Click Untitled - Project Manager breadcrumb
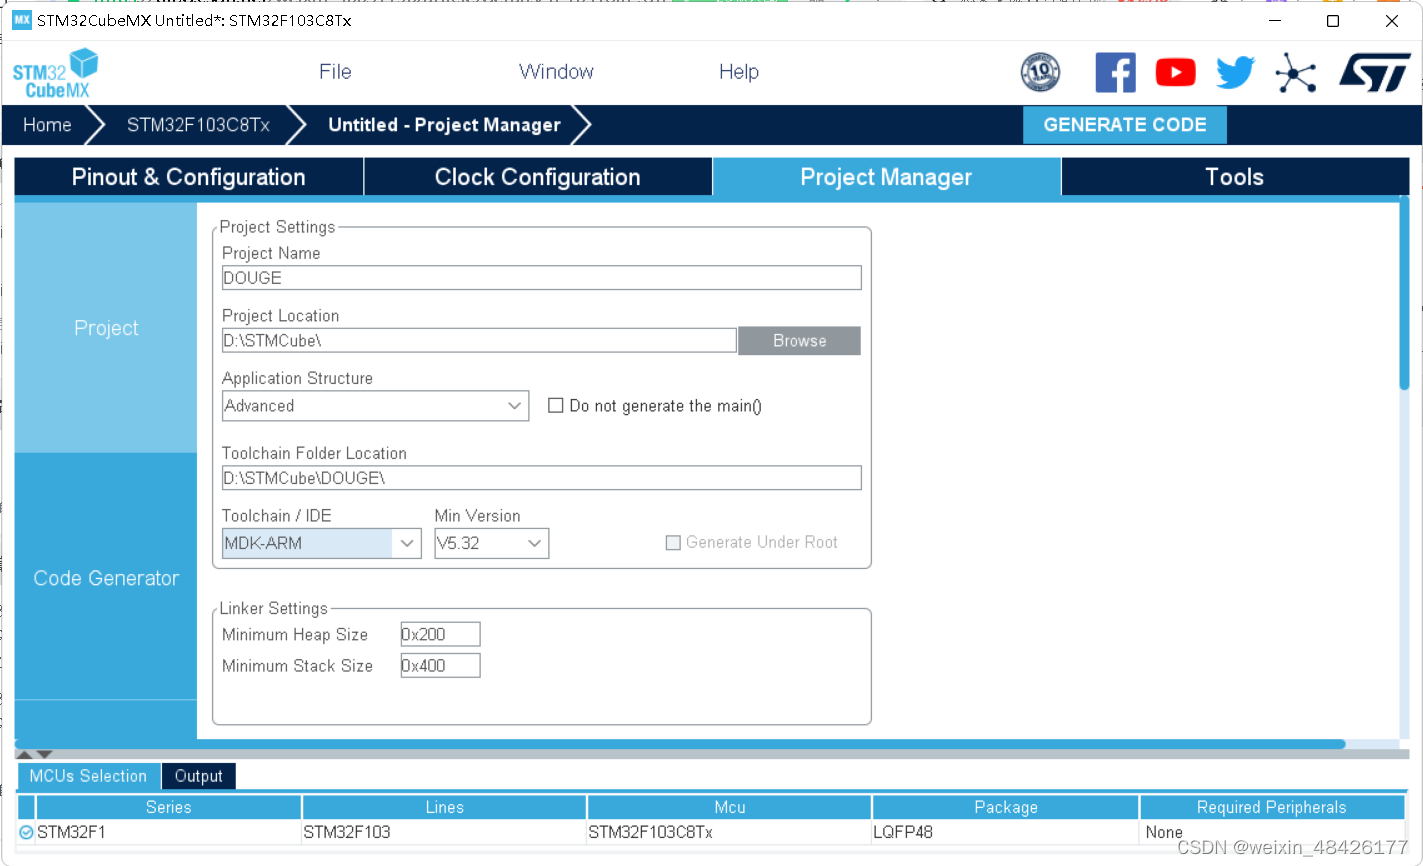 click(x=444, y=125)
